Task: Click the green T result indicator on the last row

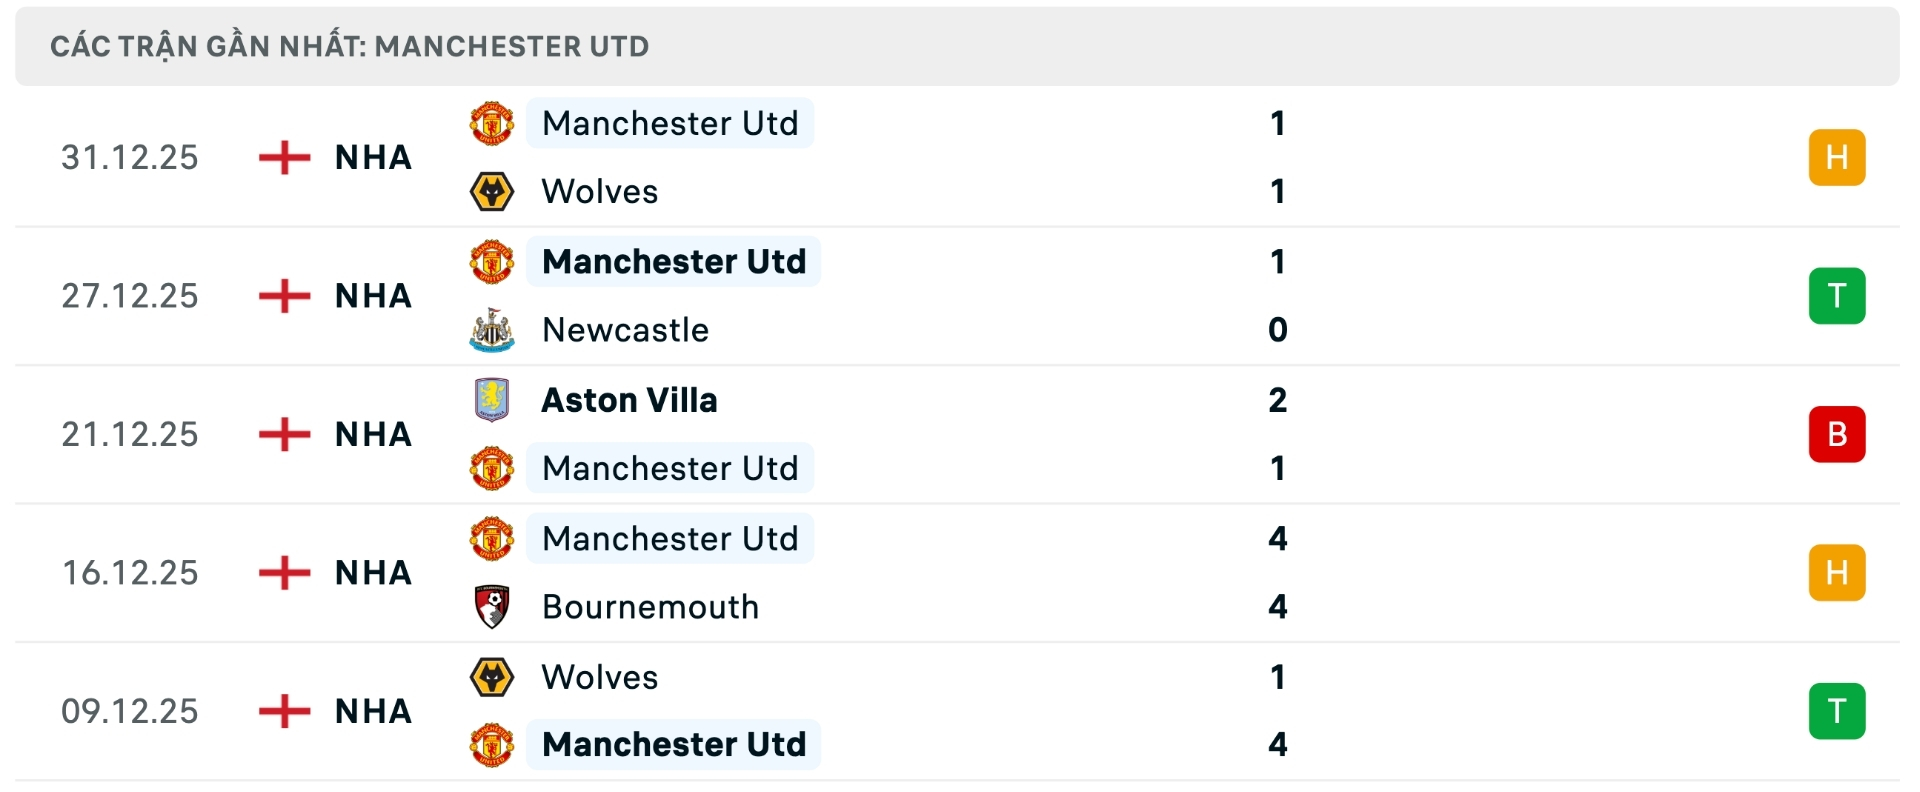Action: tap(1838, 710)
